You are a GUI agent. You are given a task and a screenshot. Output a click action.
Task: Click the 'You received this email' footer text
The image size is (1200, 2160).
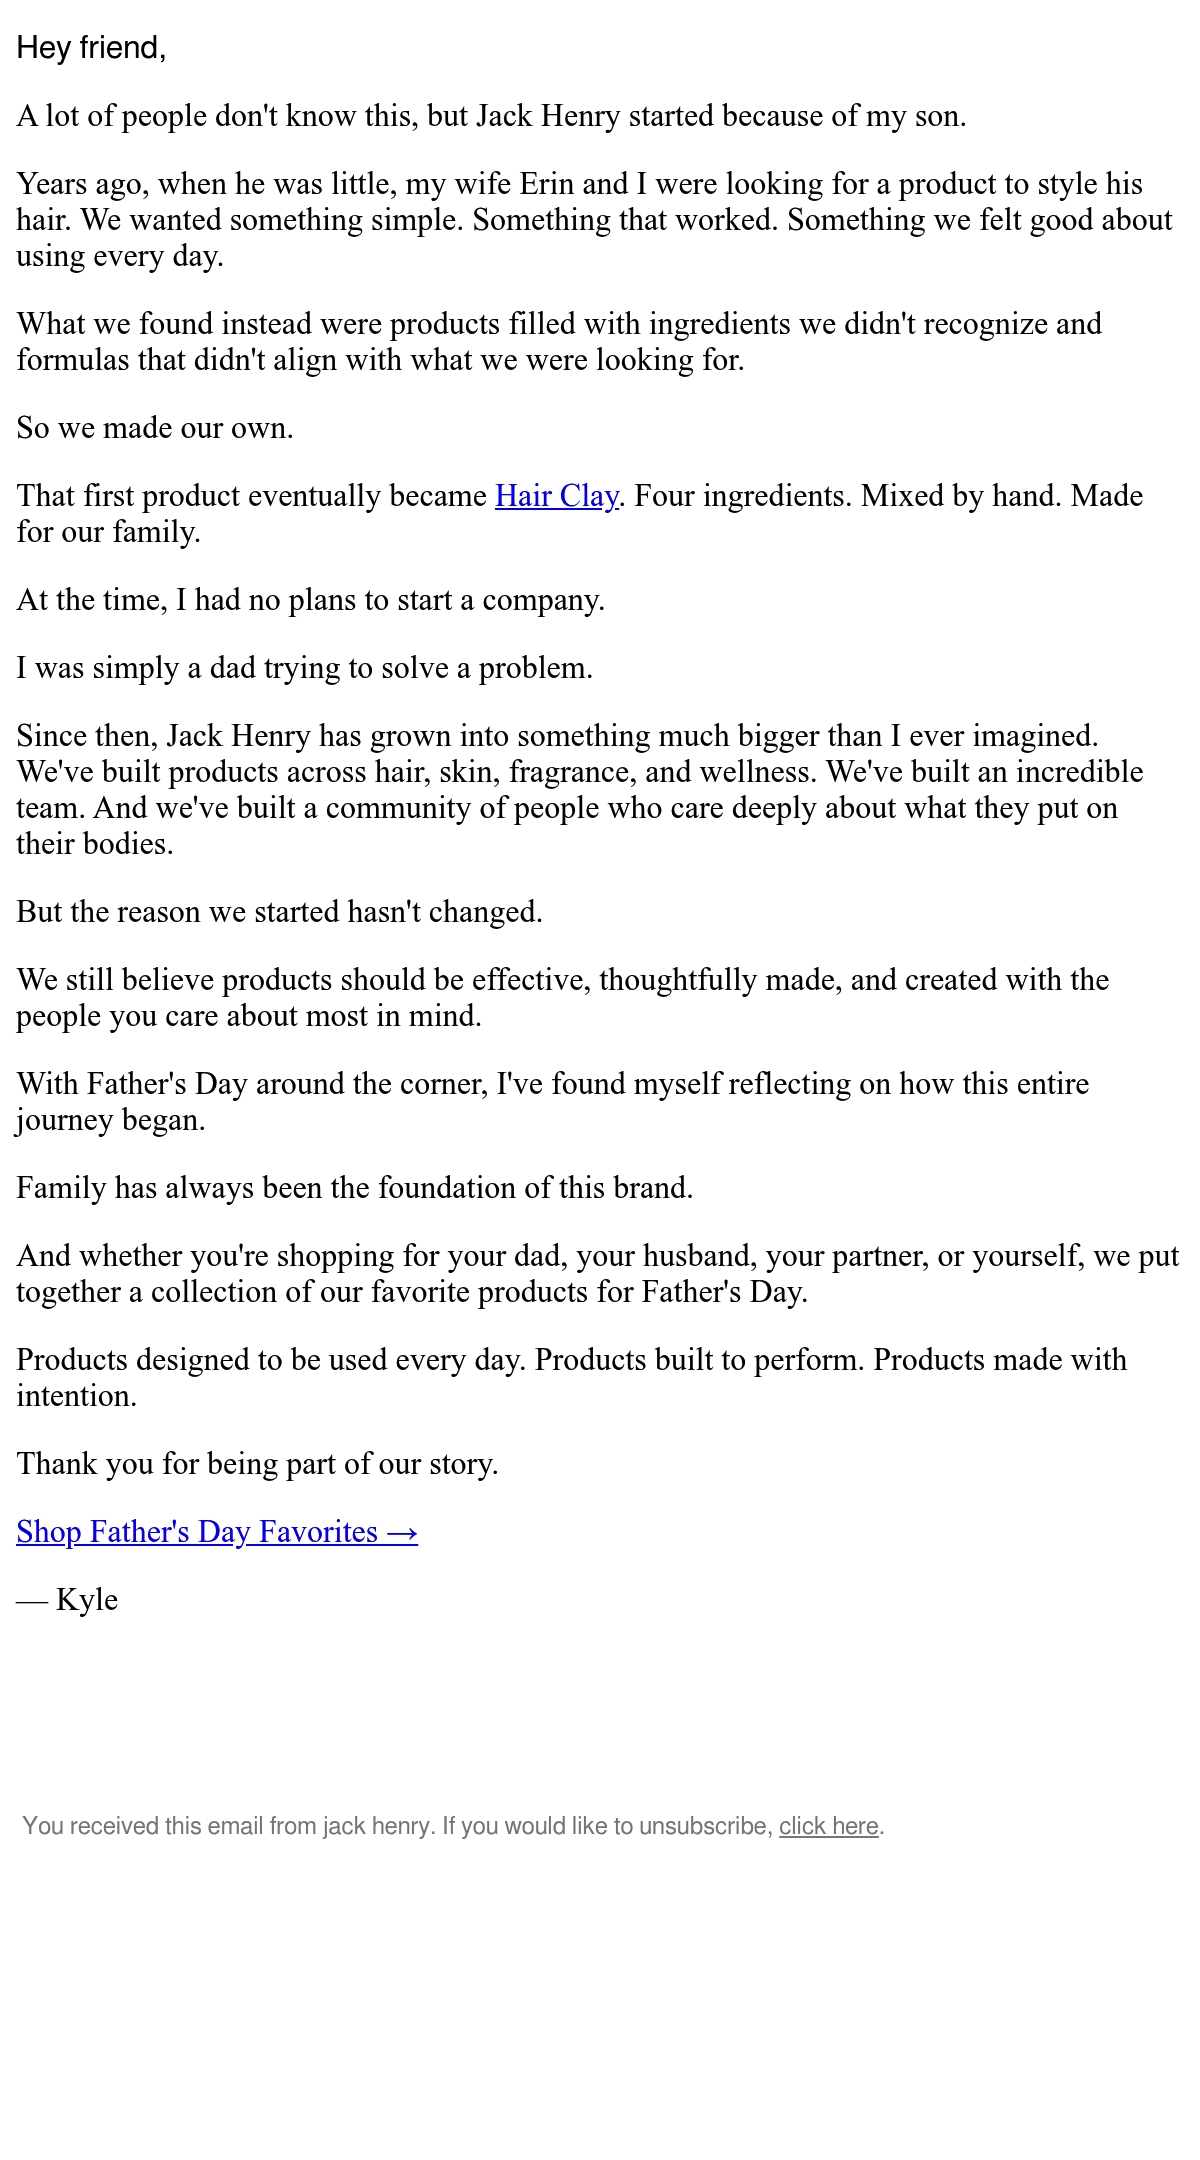452,1826
